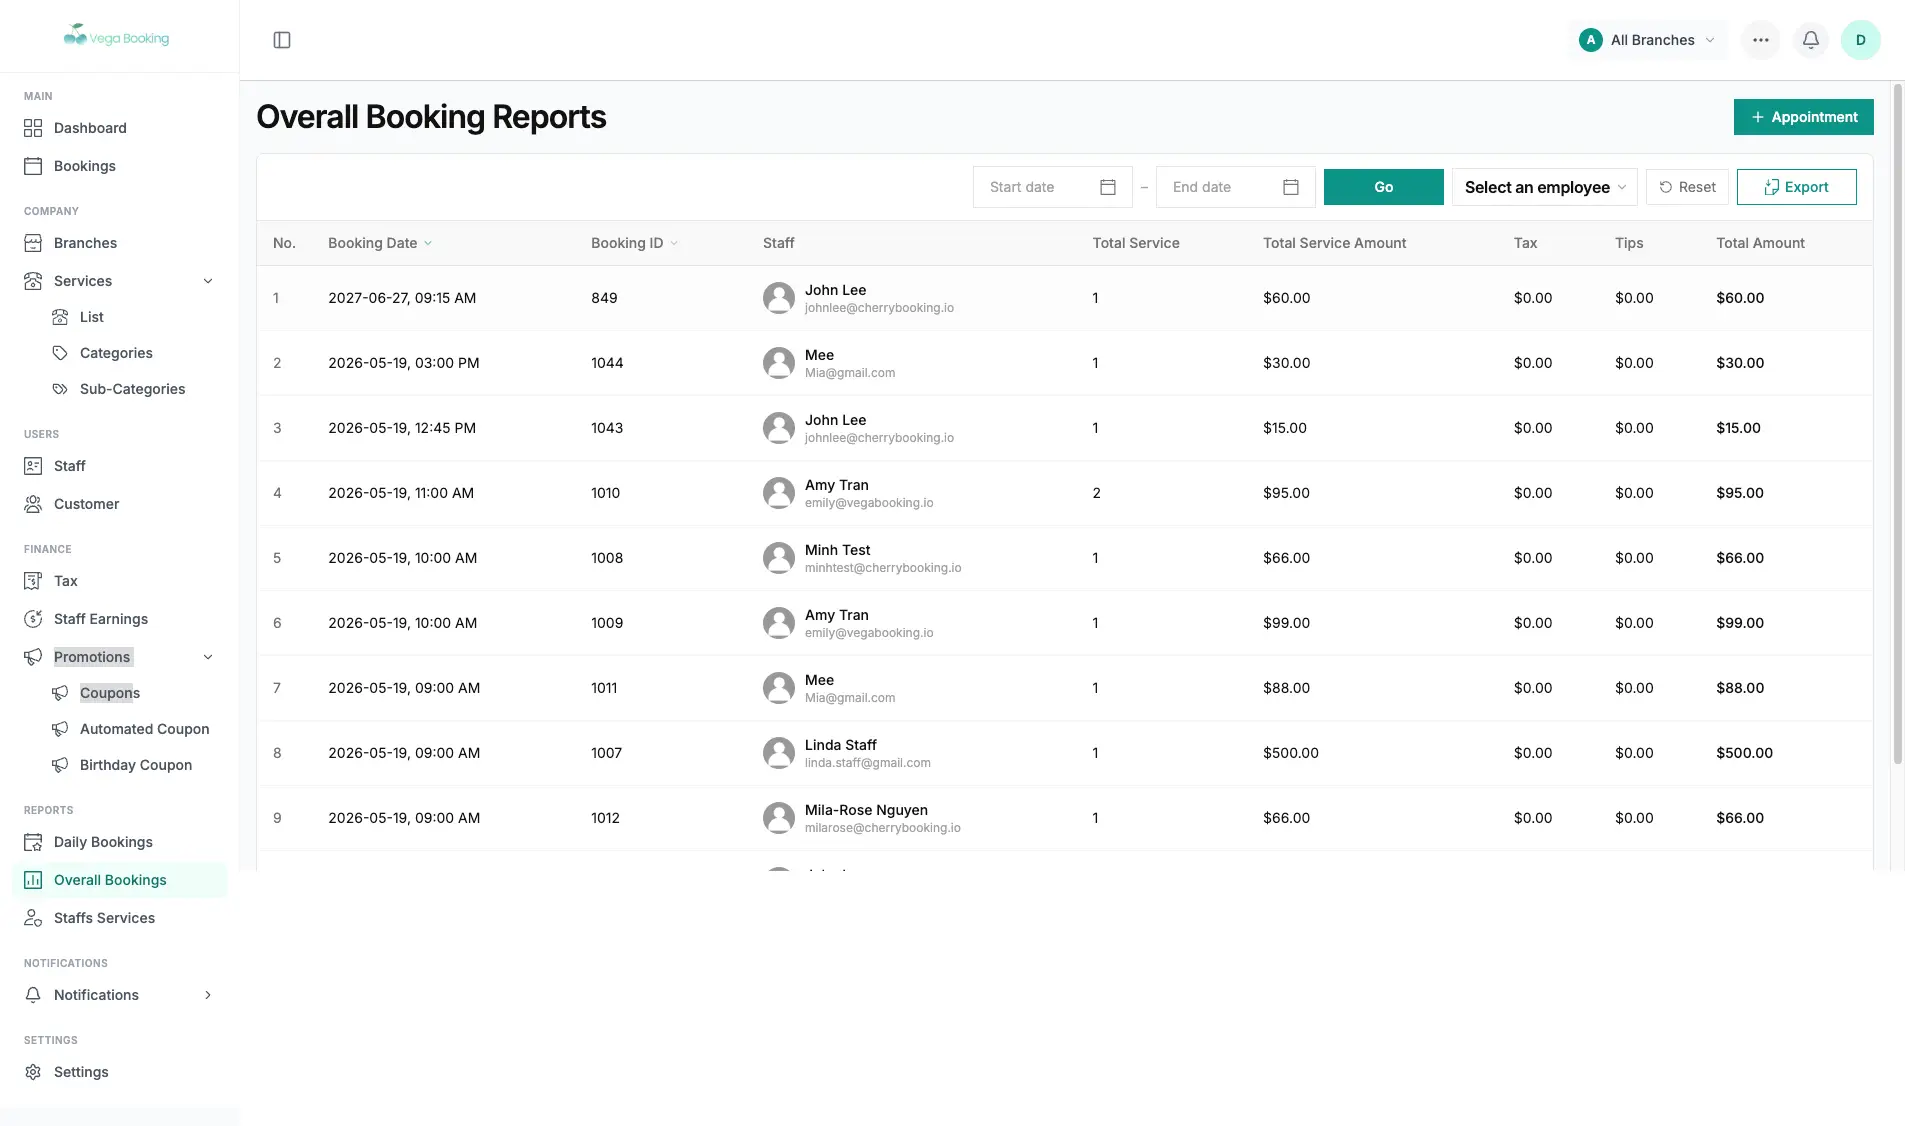The width and height of the screenshot is (1905, 1126).
Task: Click booking date 2026-05-19, 12:45 PM
Action: [402, 428]
